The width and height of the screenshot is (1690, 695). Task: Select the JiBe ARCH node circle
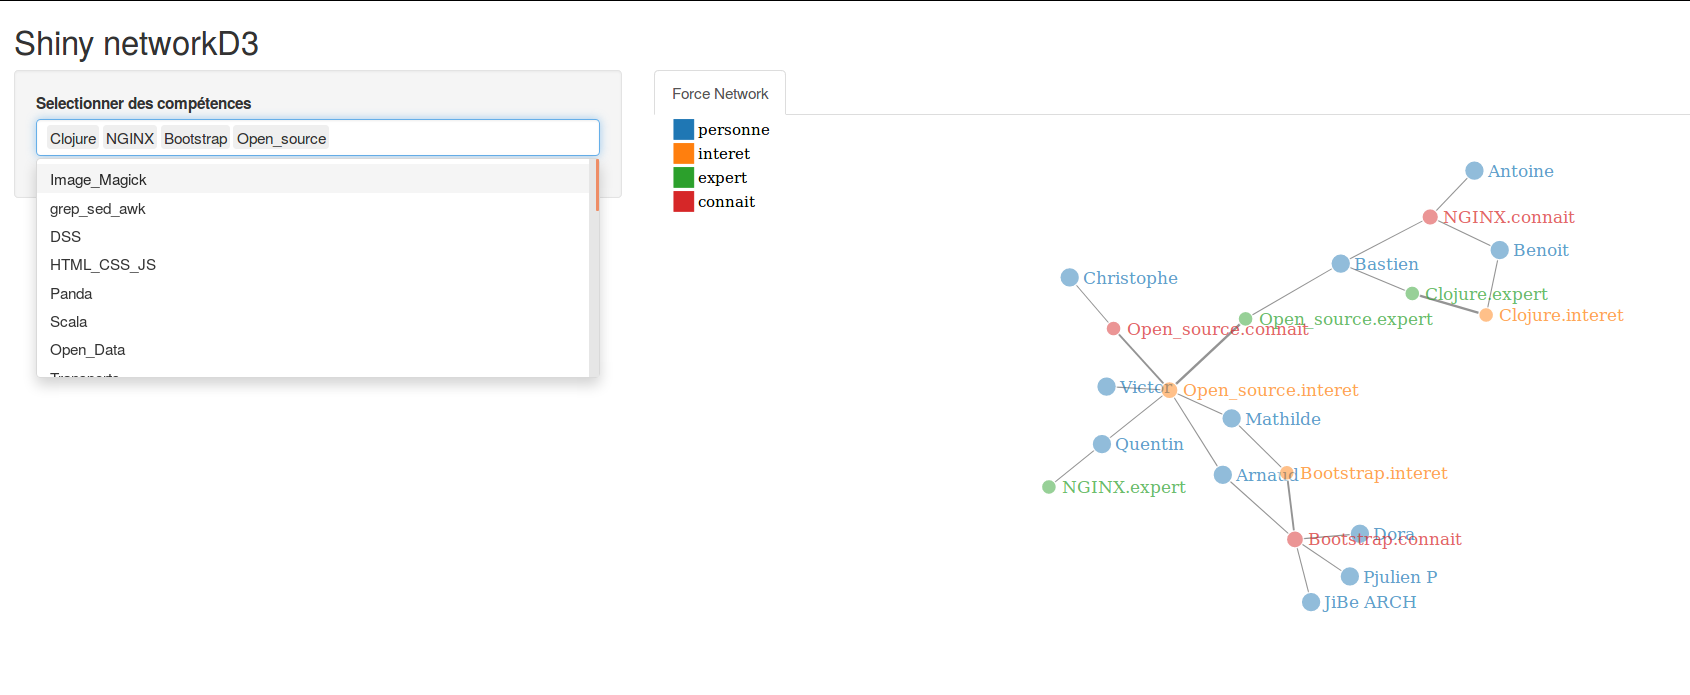(1311, 602)
